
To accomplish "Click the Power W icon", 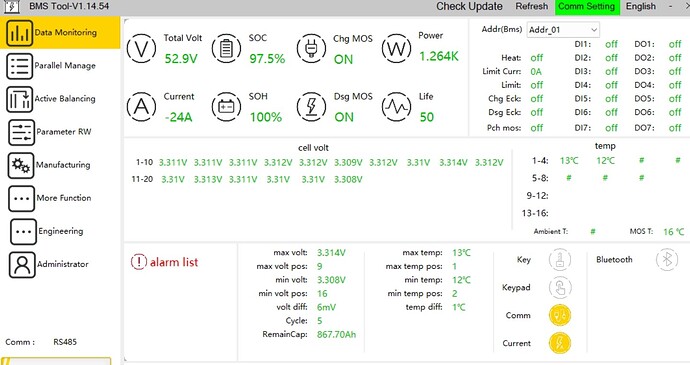I will pos(396,48).
